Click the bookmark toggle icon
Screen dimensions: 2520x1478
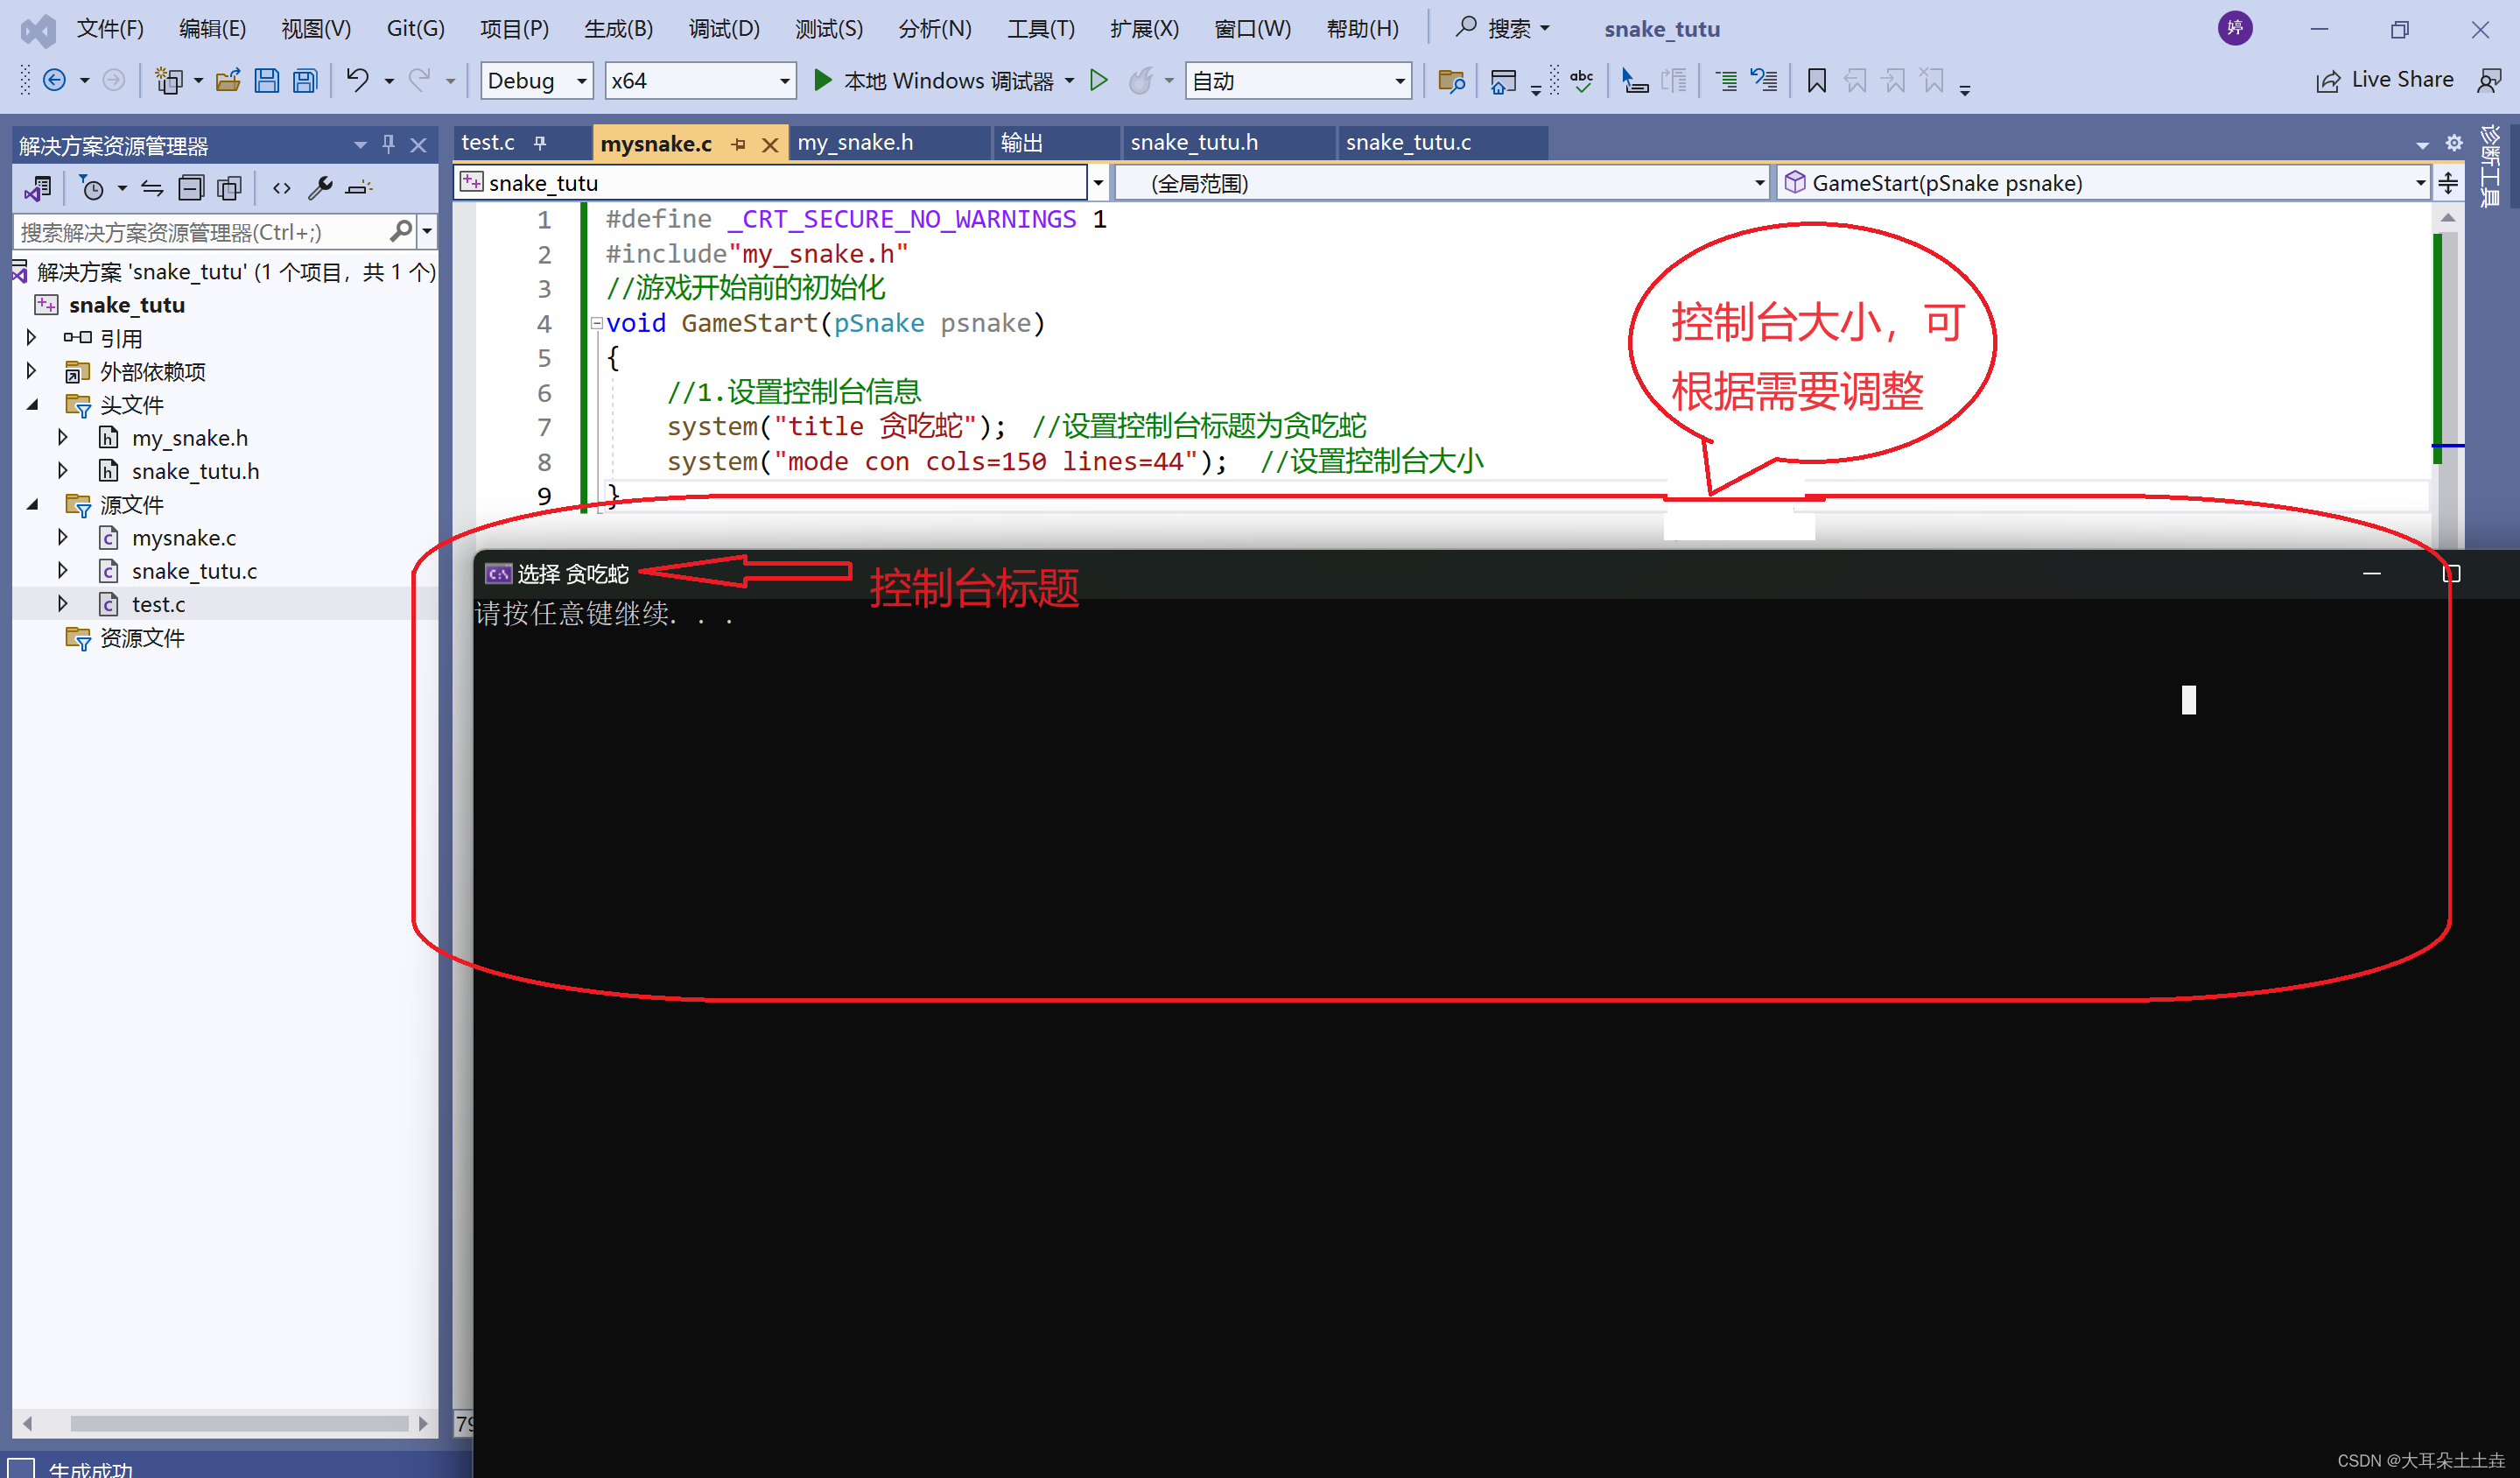(1816, 81)
